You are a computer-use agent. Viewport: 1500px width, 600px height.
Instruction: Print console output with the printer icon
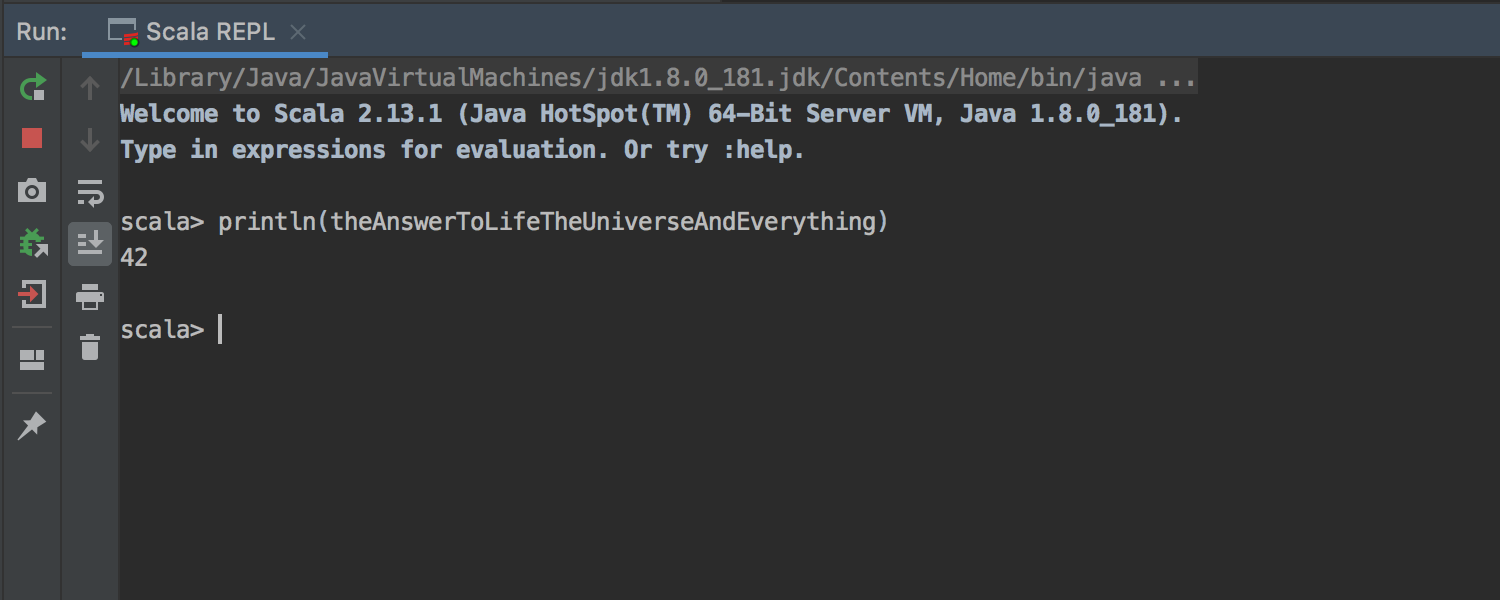coord(90,296)
